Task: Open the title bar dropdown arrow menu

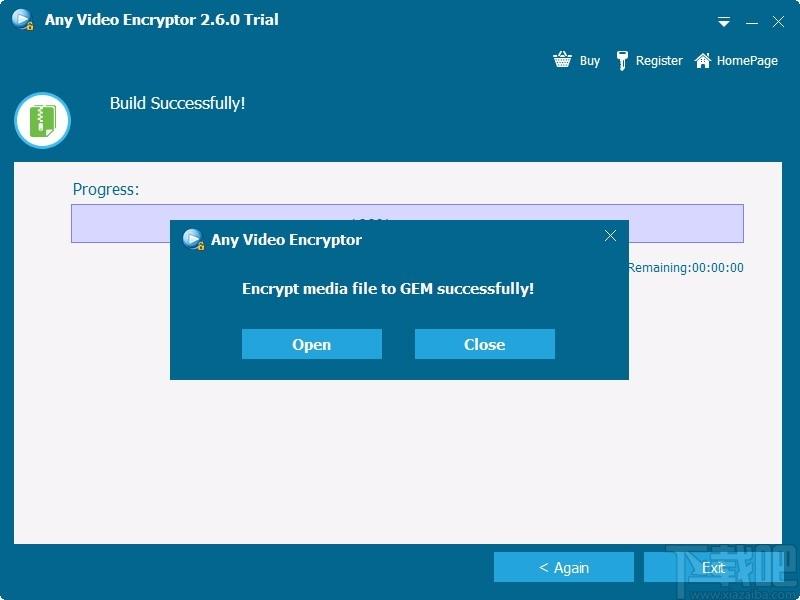Action: (x=723, y=22)
